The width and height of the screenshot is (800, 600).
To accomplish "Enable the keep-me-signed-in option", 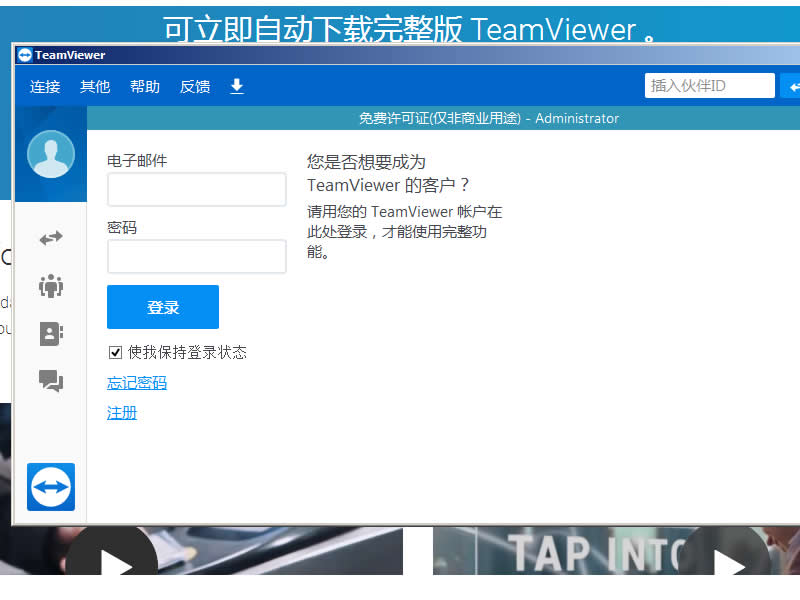I will click(115, 352).
